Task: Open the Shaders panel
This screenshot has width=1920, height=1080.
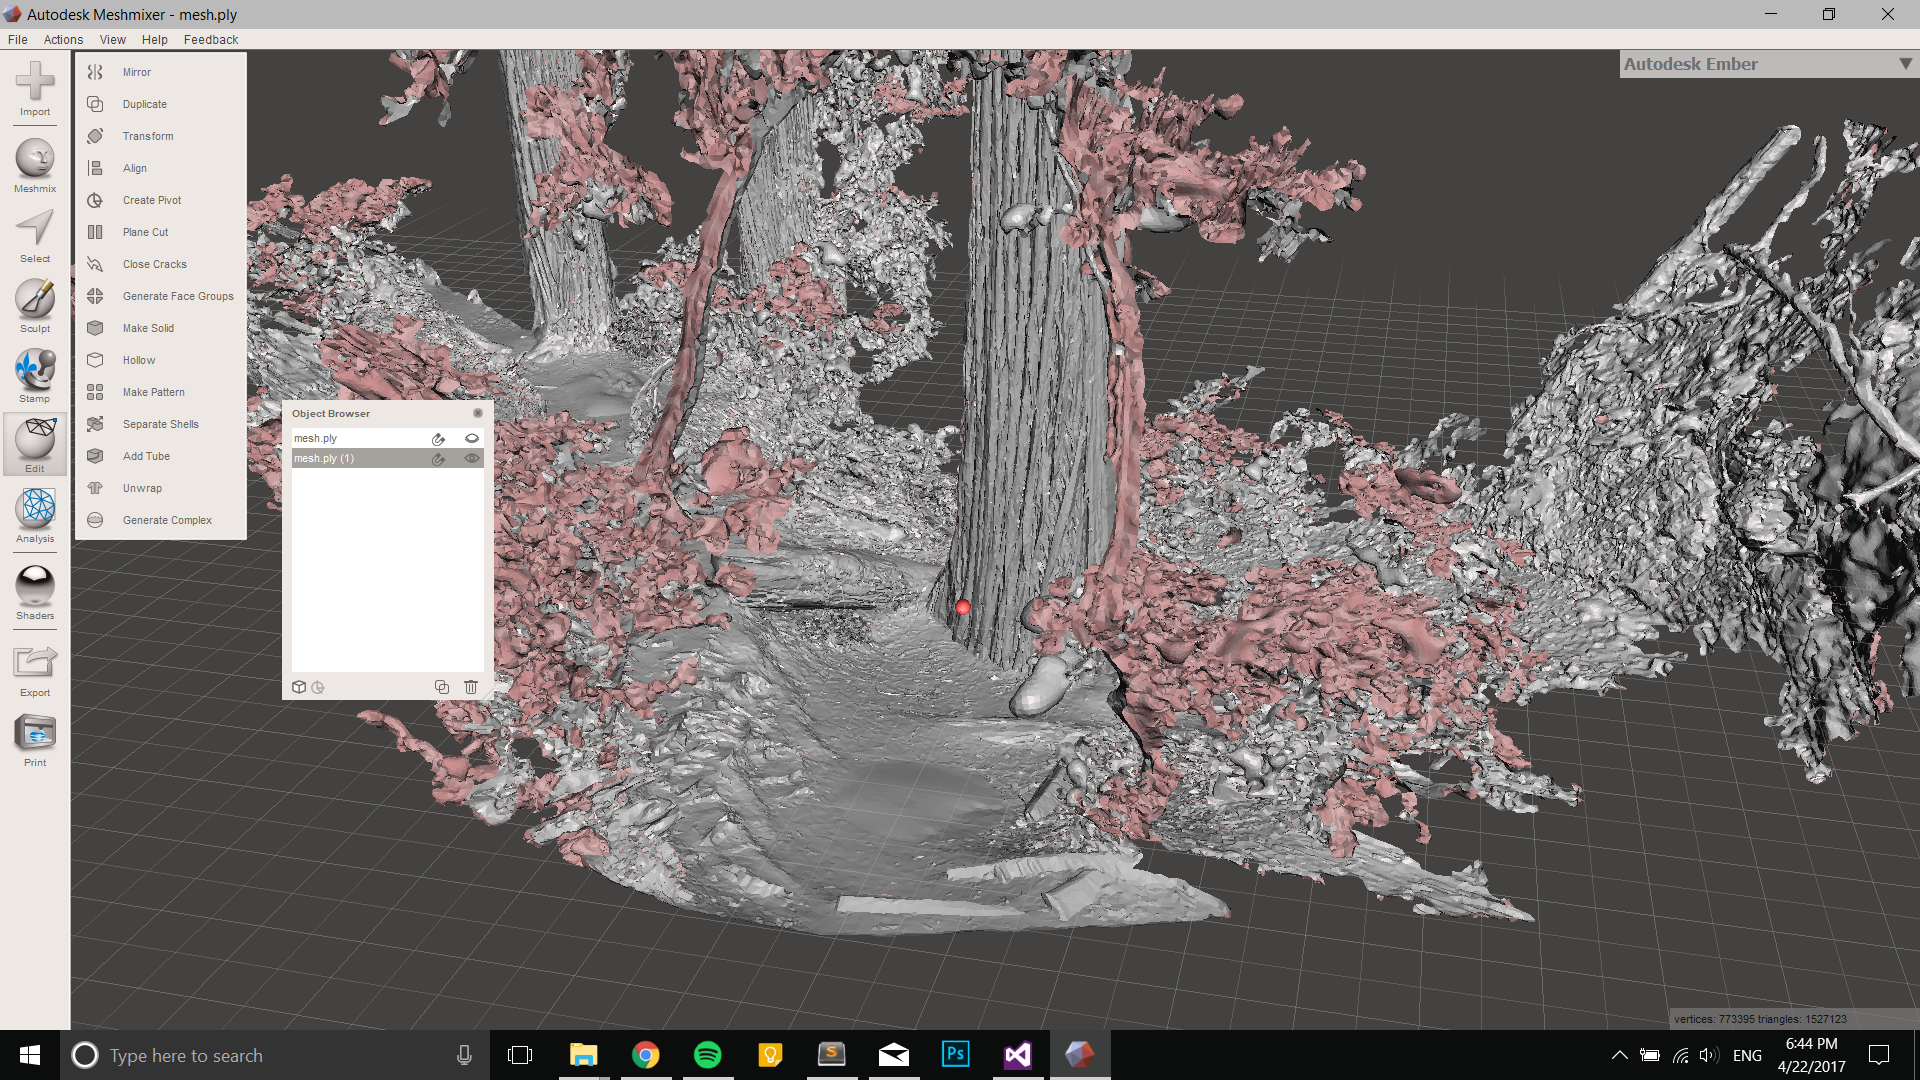Action: point(35,592)
